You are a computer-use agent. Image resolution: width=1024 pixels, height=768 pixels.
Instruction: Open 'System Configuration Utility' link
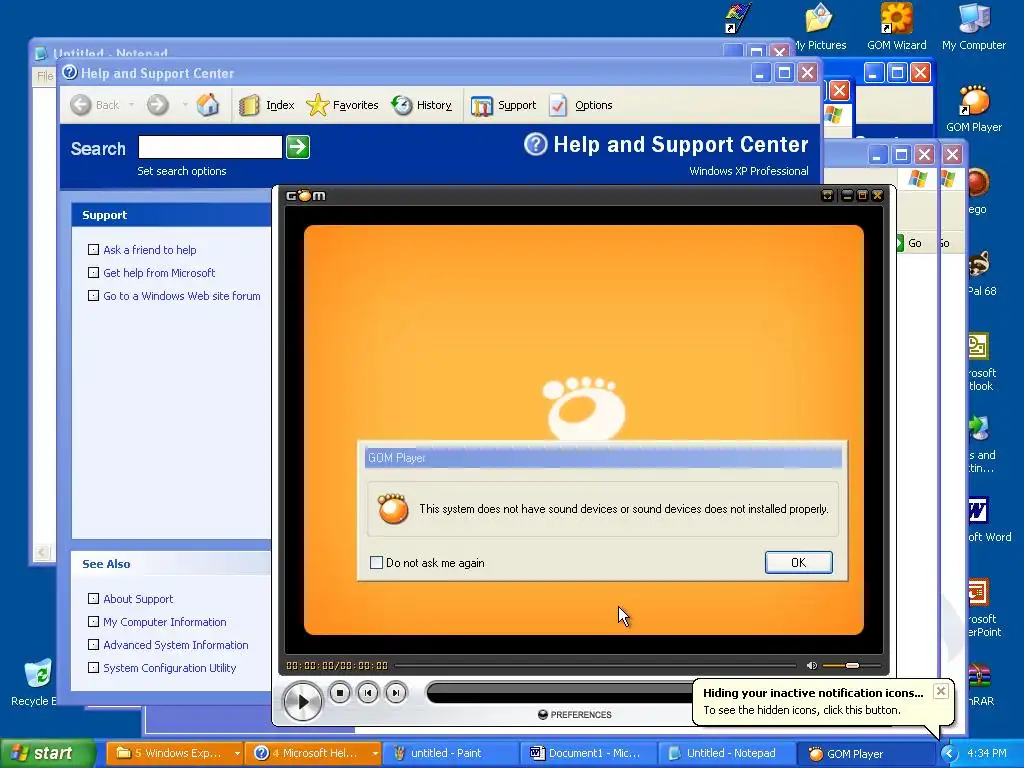click(169, 667)
